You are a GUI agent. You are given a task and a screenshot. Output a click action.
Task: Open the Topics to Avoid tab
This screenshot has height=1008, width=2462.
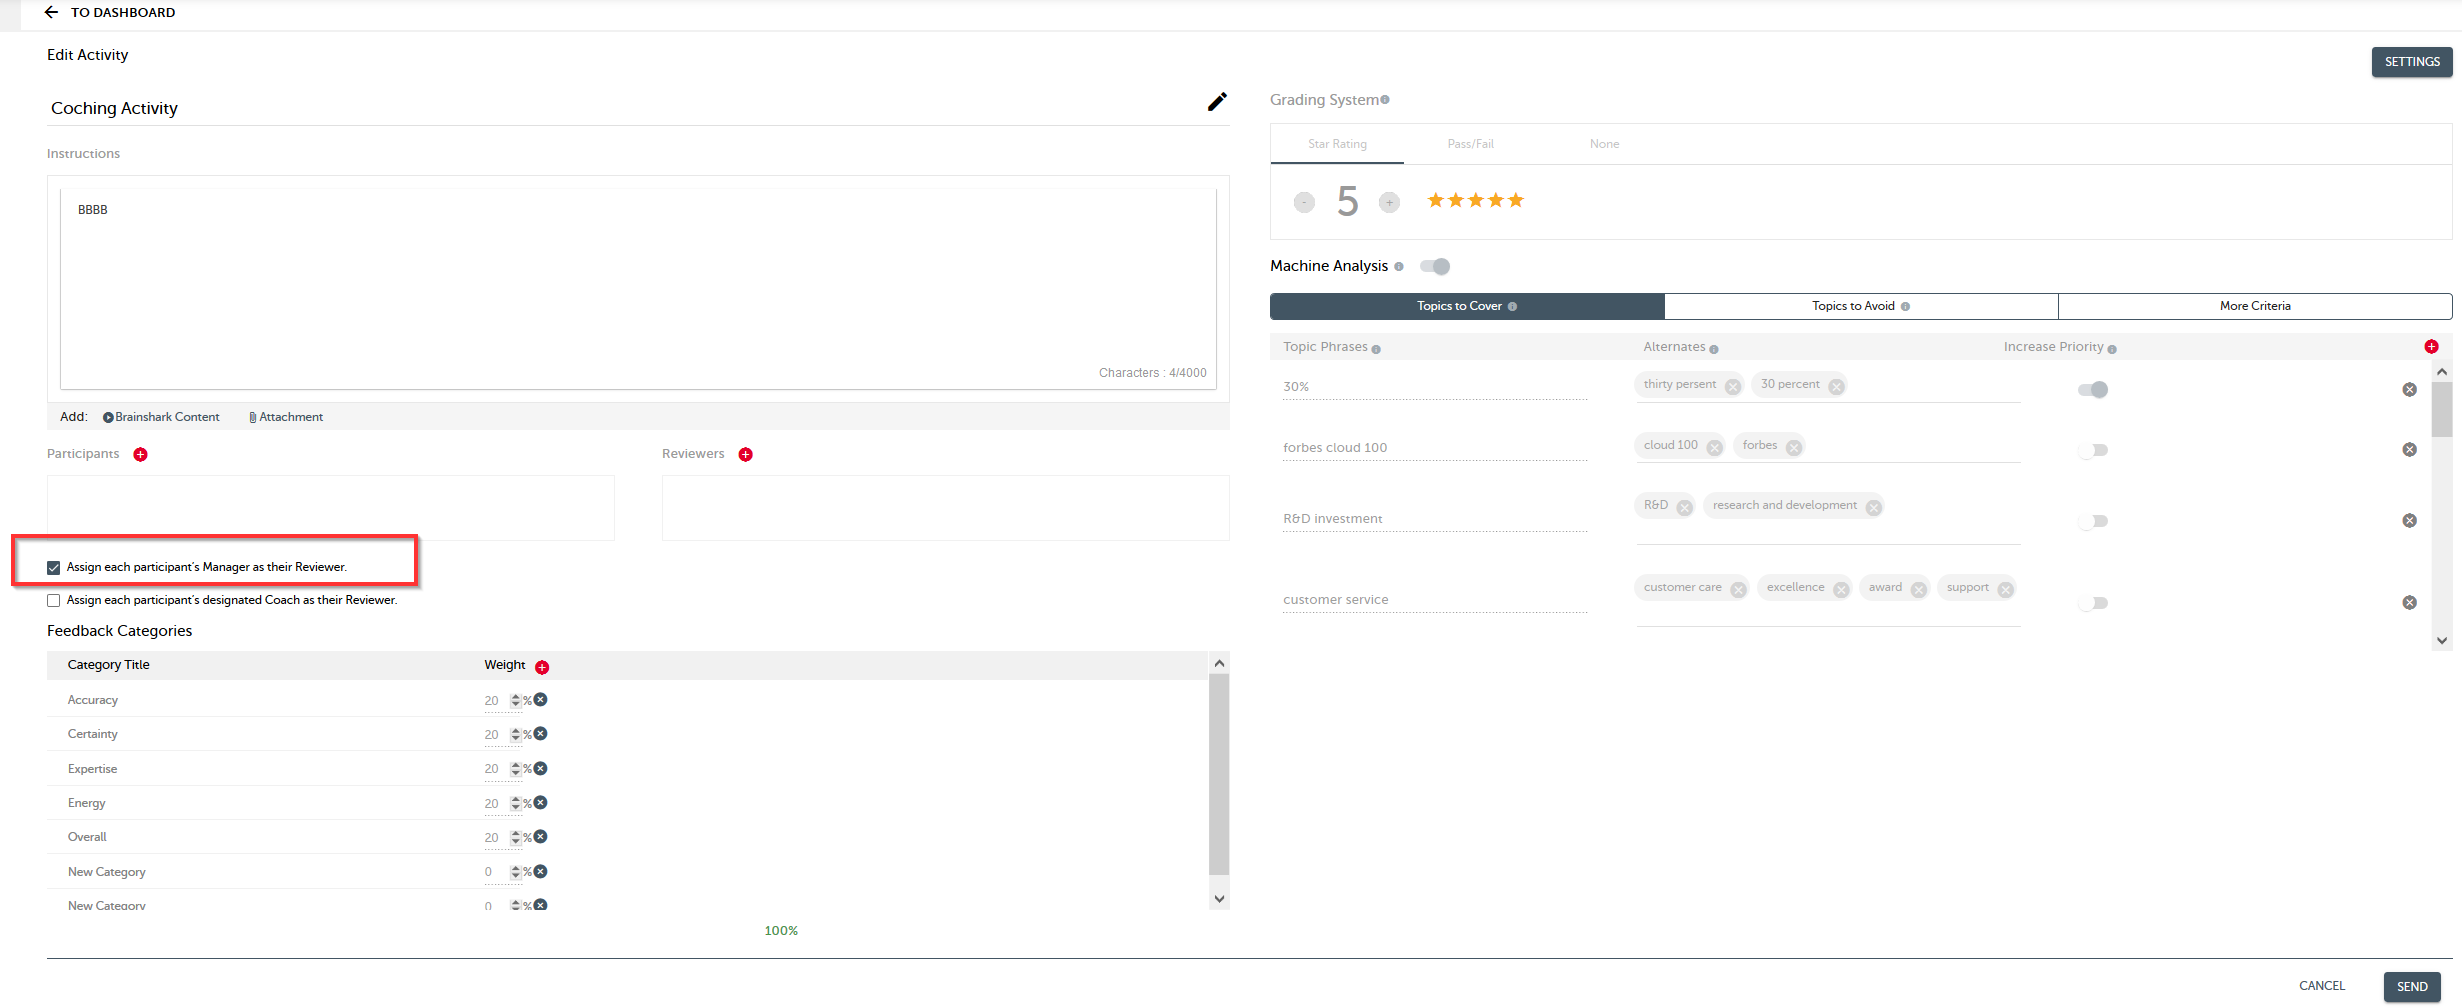(1860, 306)
